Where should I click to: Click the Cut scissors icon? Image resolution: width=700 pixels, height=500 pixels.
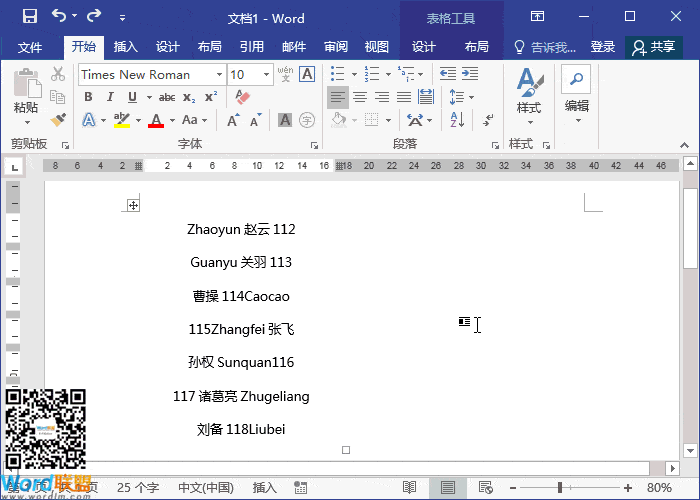click(58, 74)
